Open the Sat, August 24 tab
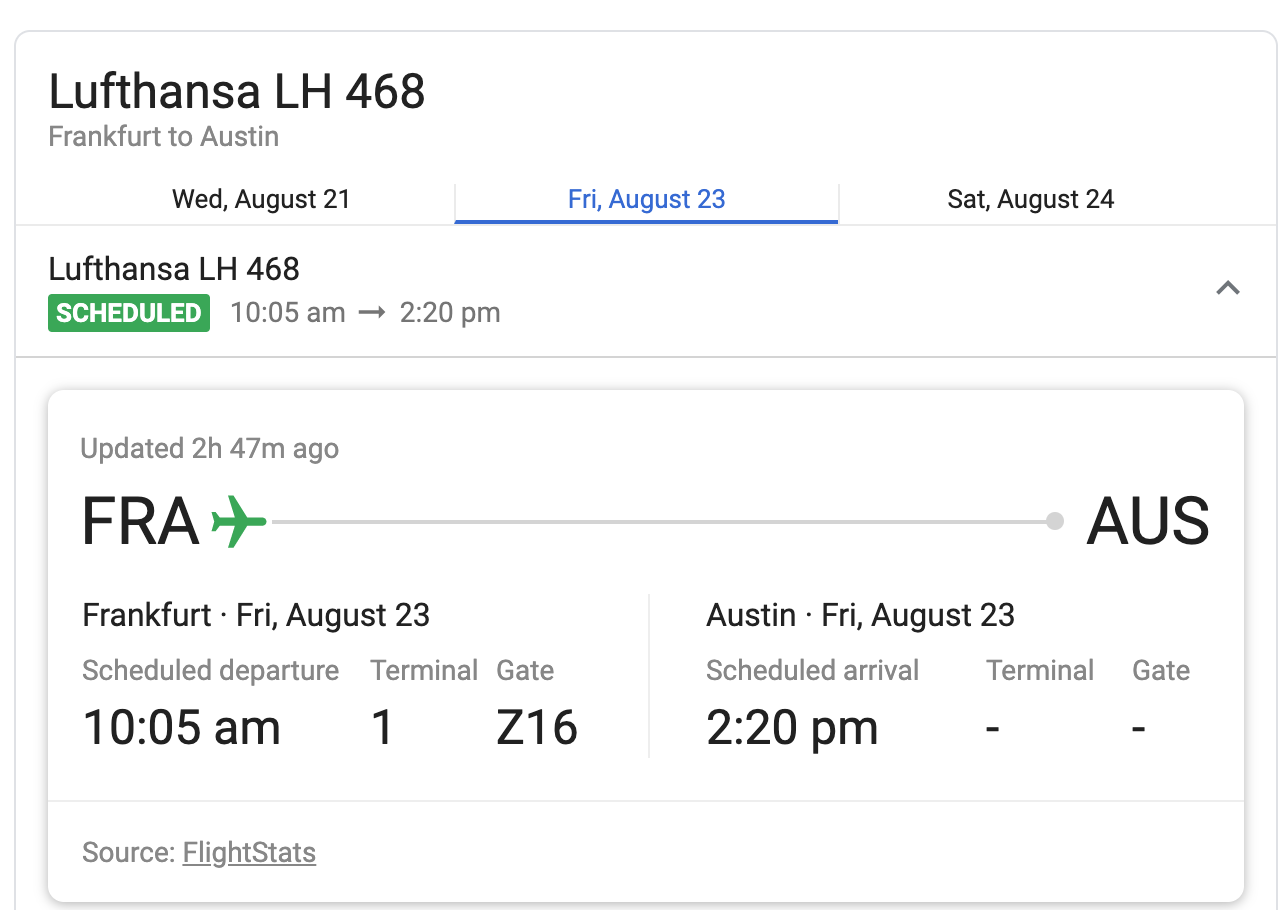 pyautogui.click(x=1030, y=199)
